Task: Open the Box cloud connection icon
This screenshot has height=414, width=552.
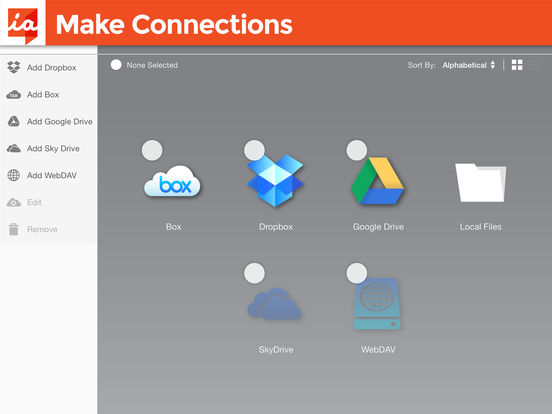Action: [x=172, y=181]
